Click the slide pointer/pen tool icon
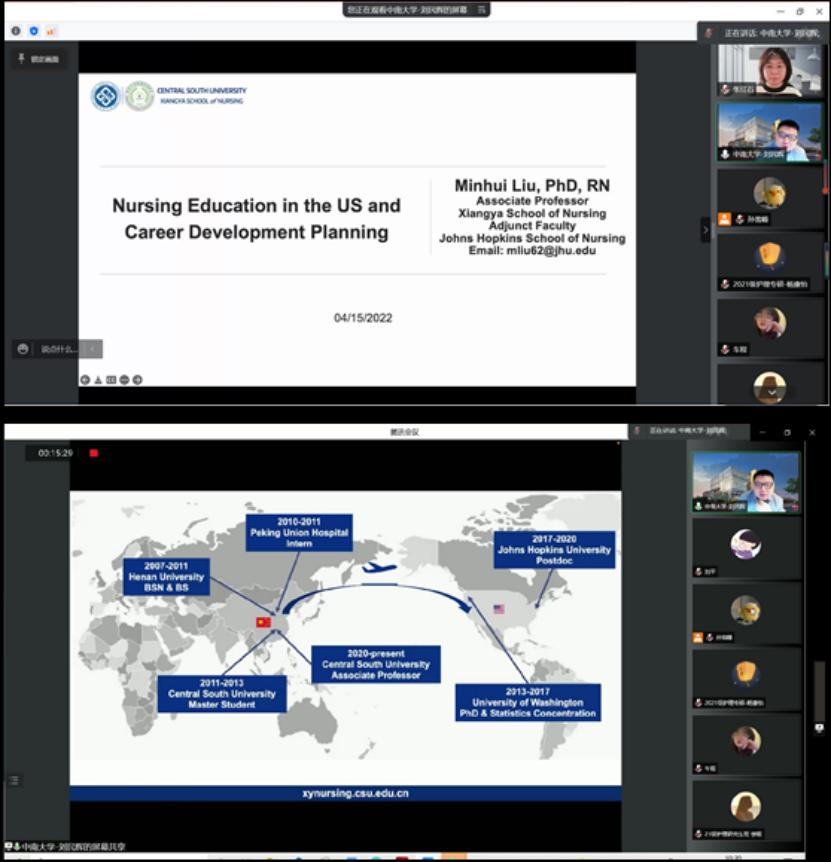The height and width of the screenshot is (862, 831). click(98, 380)
